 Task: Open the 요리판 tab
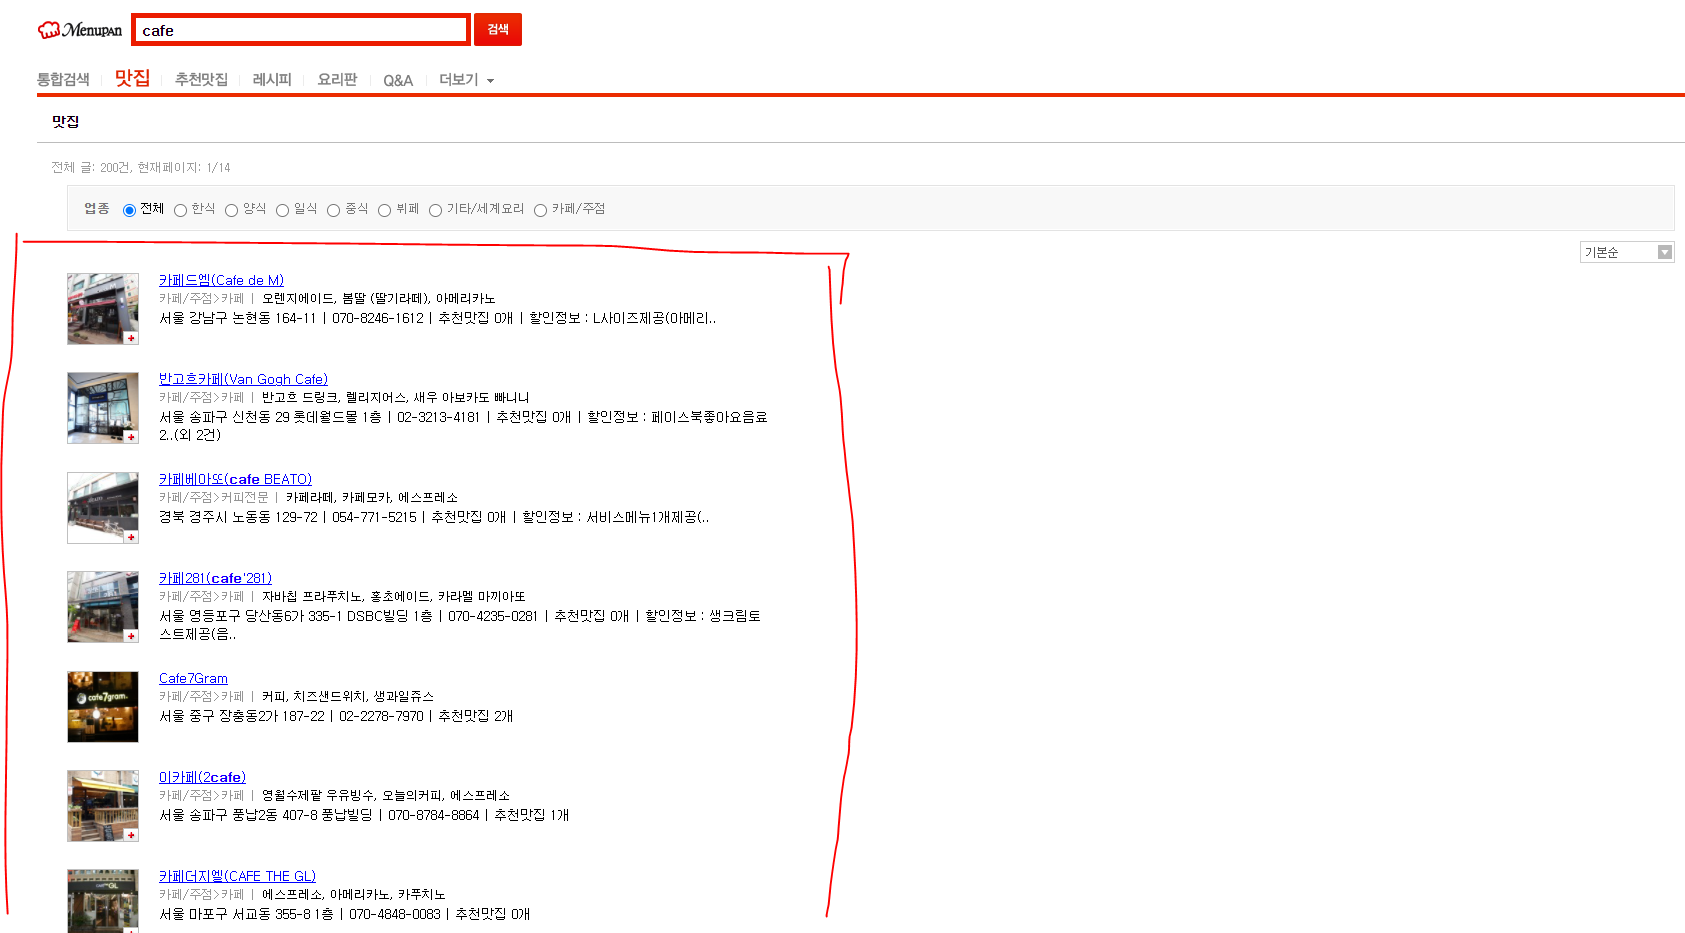pos(337,79)
